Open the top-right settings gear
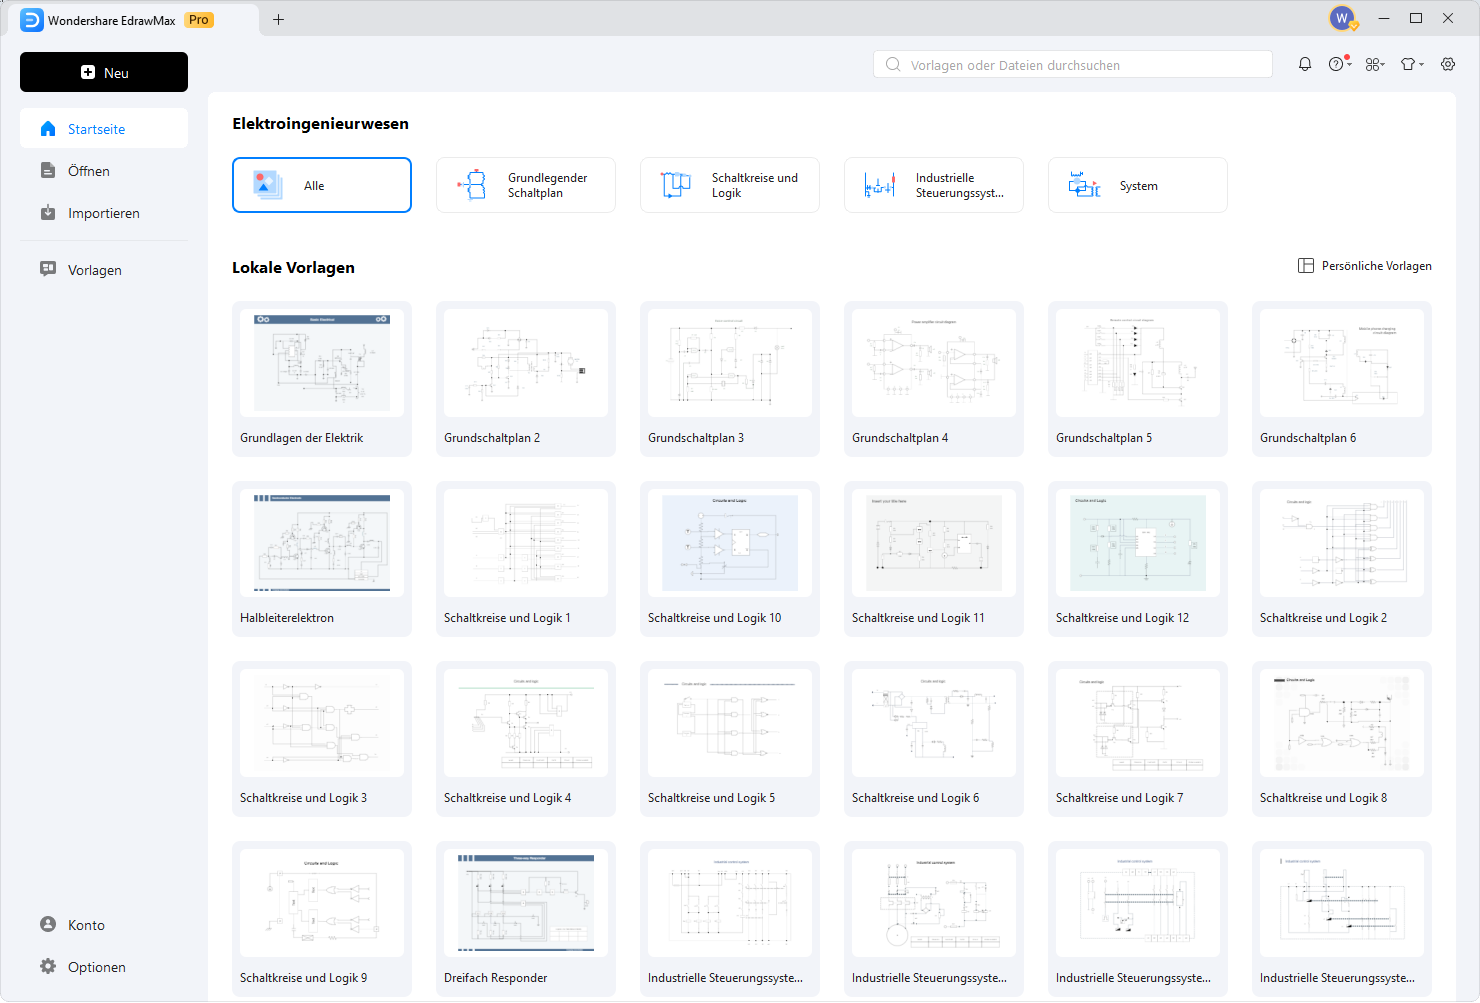Screen dimensions: 1480x1003 1448,64
